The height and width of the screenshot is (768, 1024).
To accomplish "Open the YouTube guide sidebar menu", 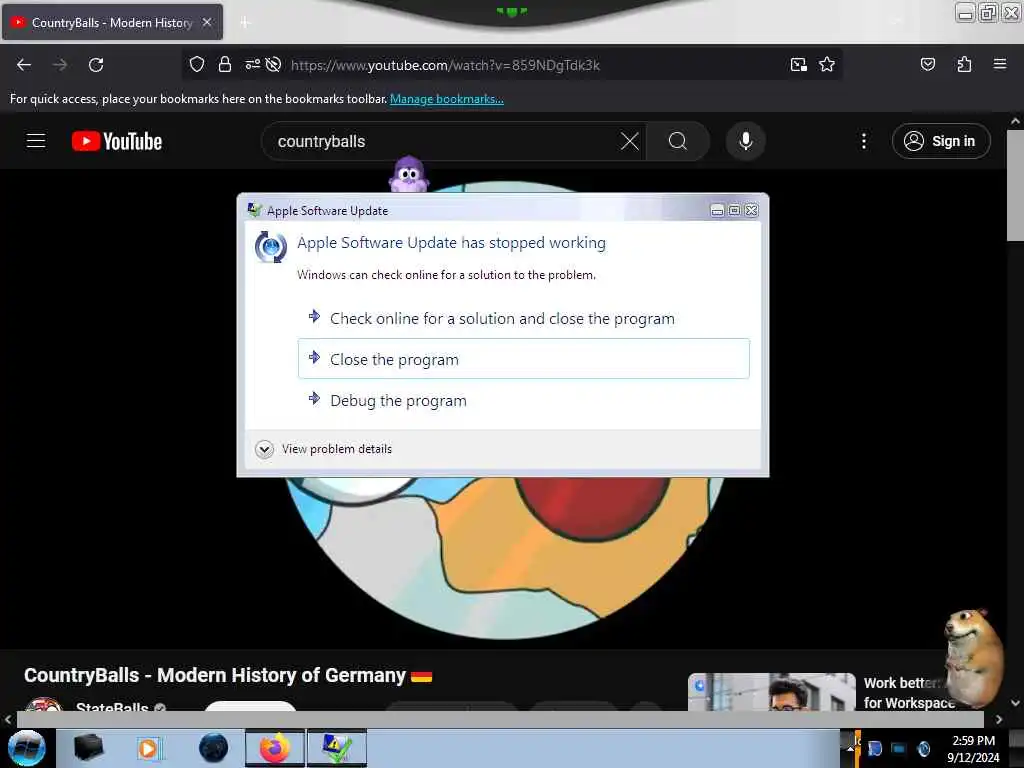I will point(36,141).
